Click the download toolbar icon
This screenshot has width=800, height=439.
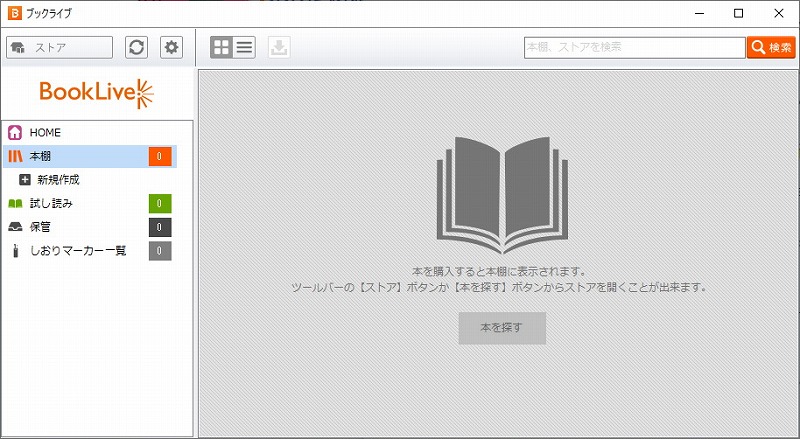[279, 47]
